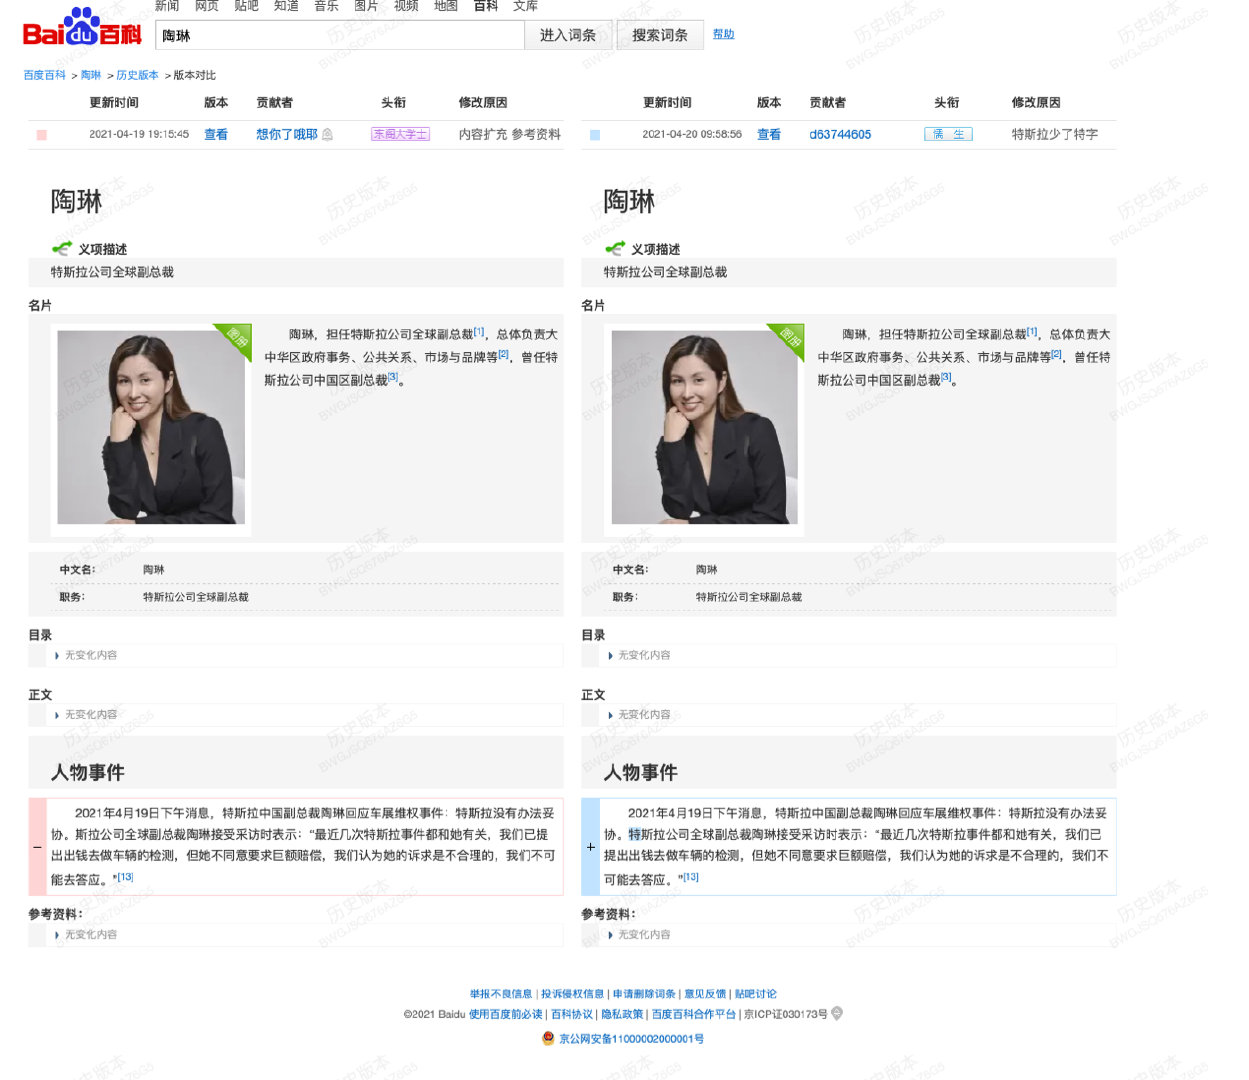Toggle the blue version marker for 2021-04-20
1249x1080 pixels.
point(593,134)
